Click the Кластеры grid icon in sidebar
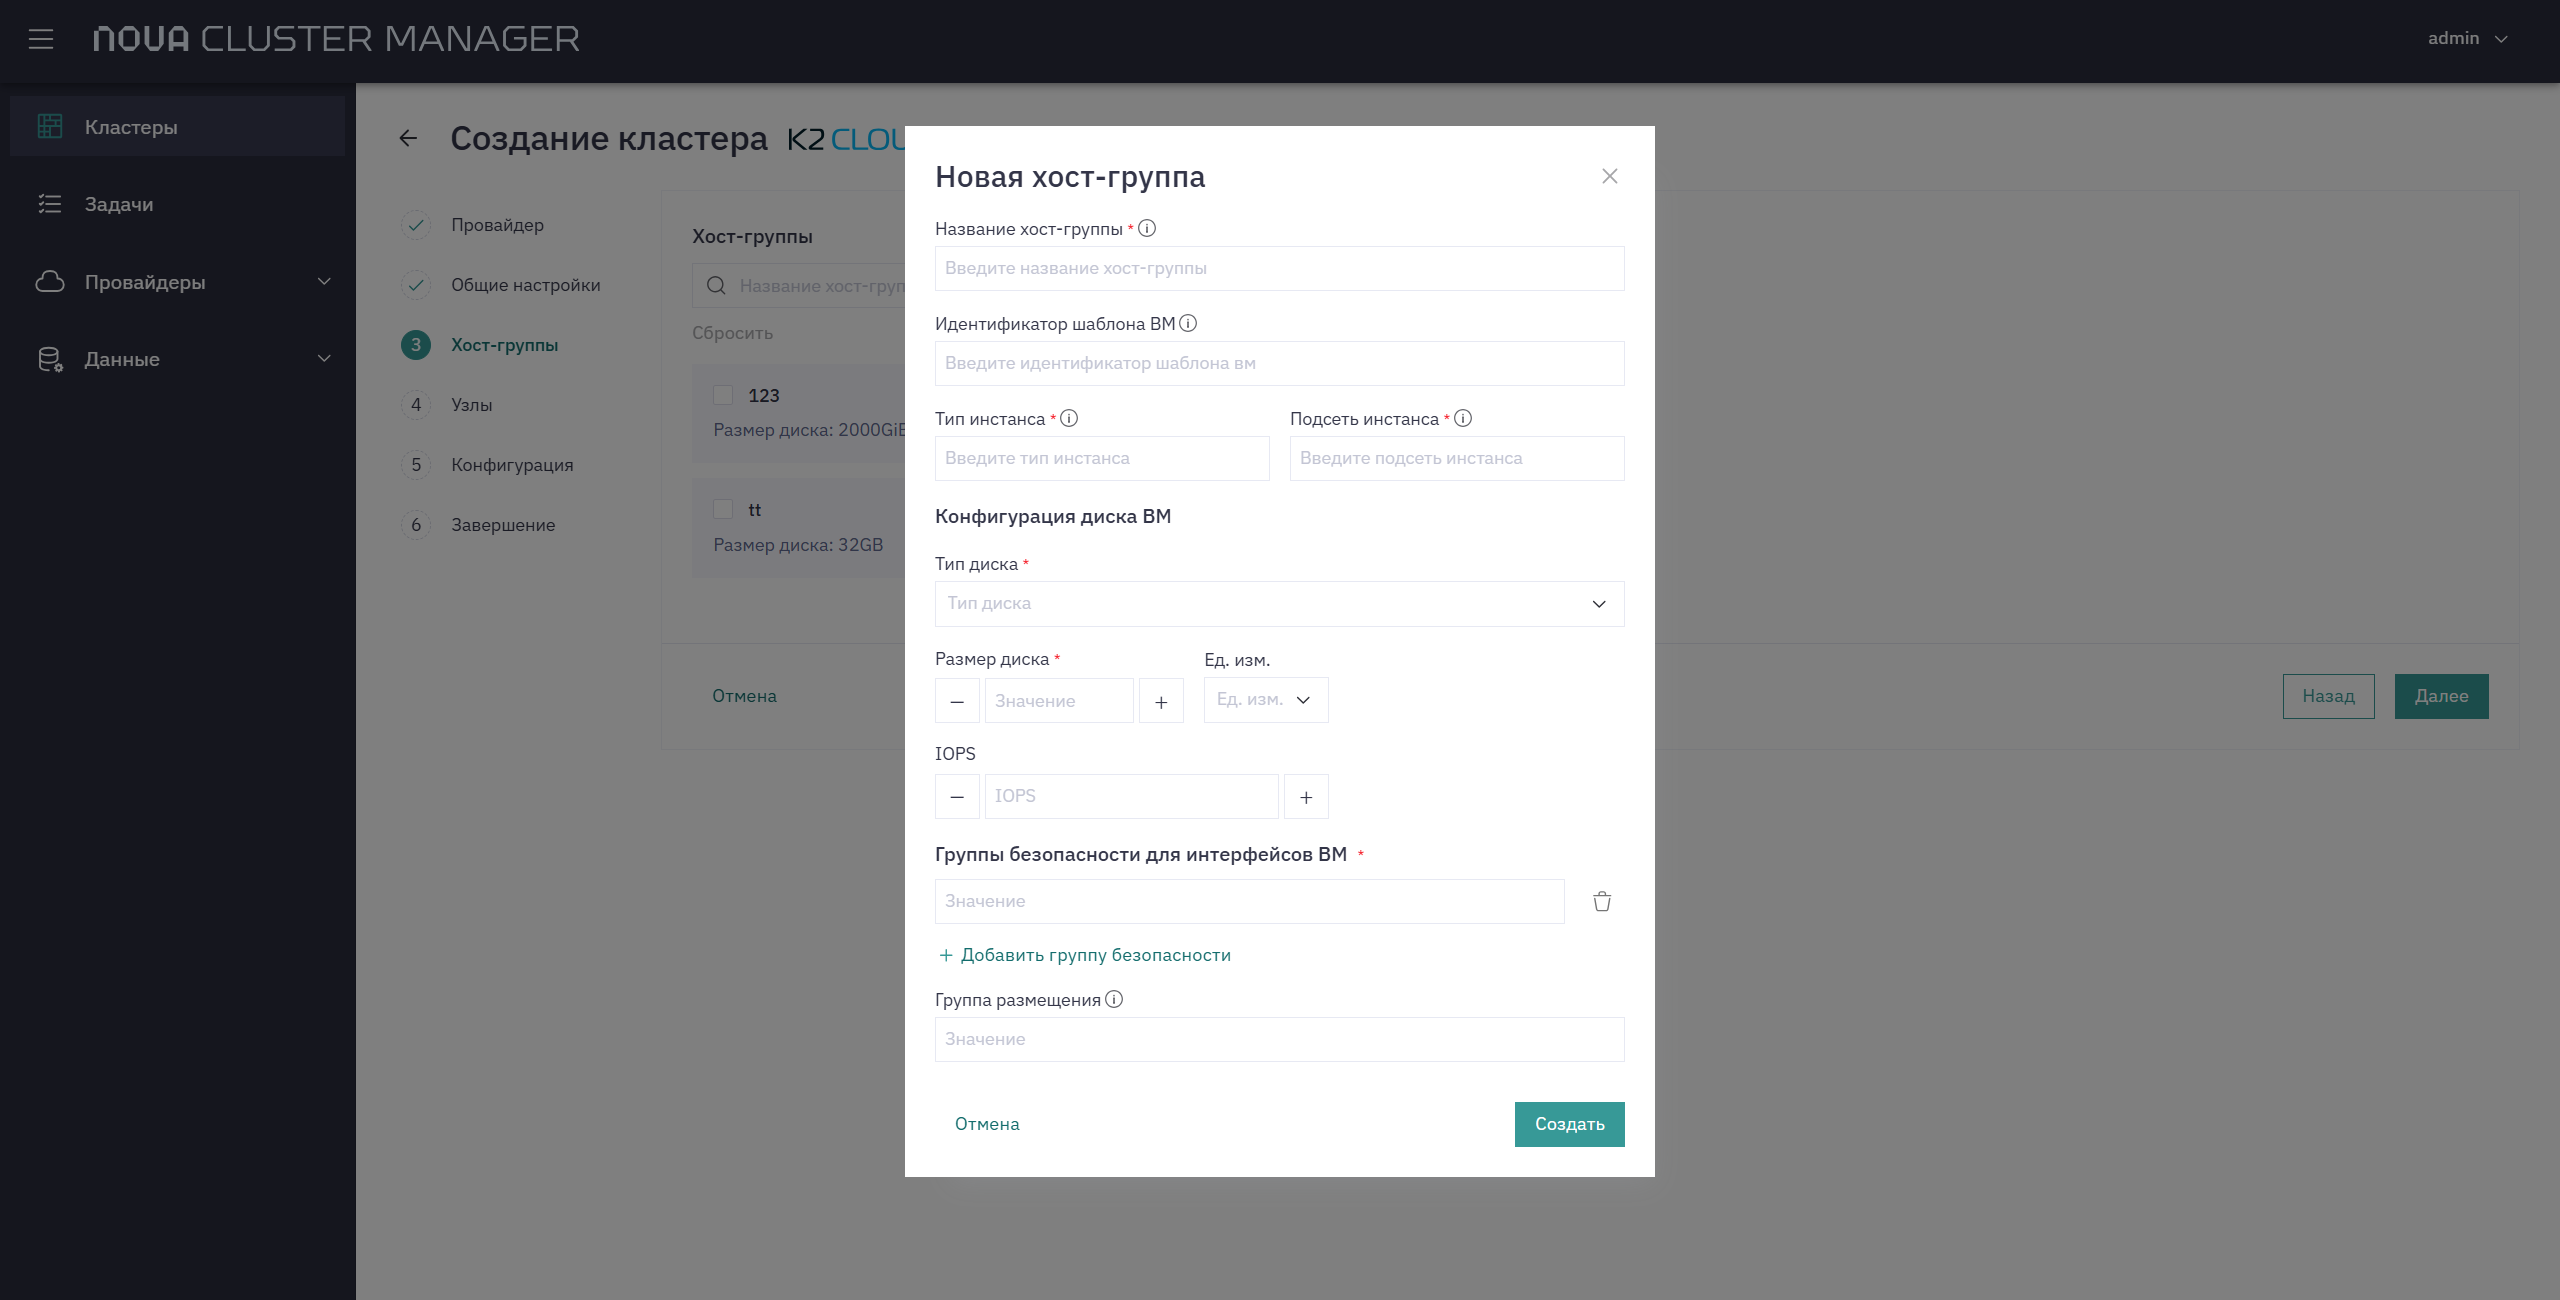Image resolution: width=2560 pixels, height=1300 pixels. coord(50,126)
